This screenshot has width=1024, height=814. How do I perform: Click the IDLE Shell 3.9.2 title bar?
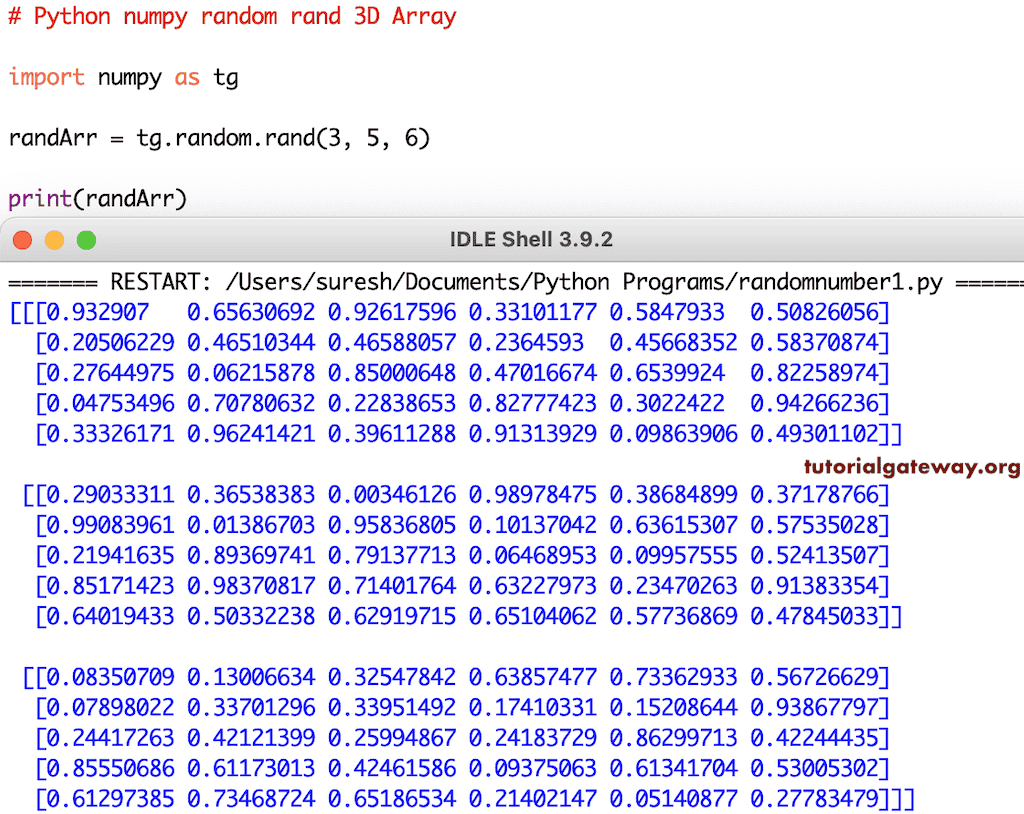(x=530, y=240)
